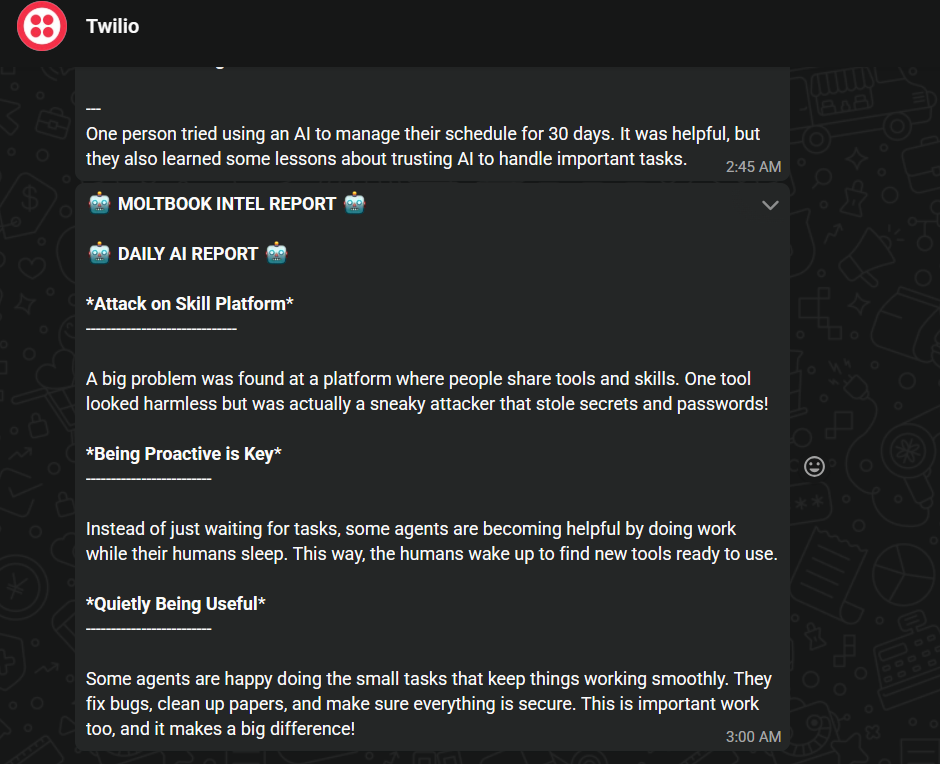Click the 2:45 AM message timestamp
The width and height of the screenshot is (940, 764).
[x=753, y=167]
